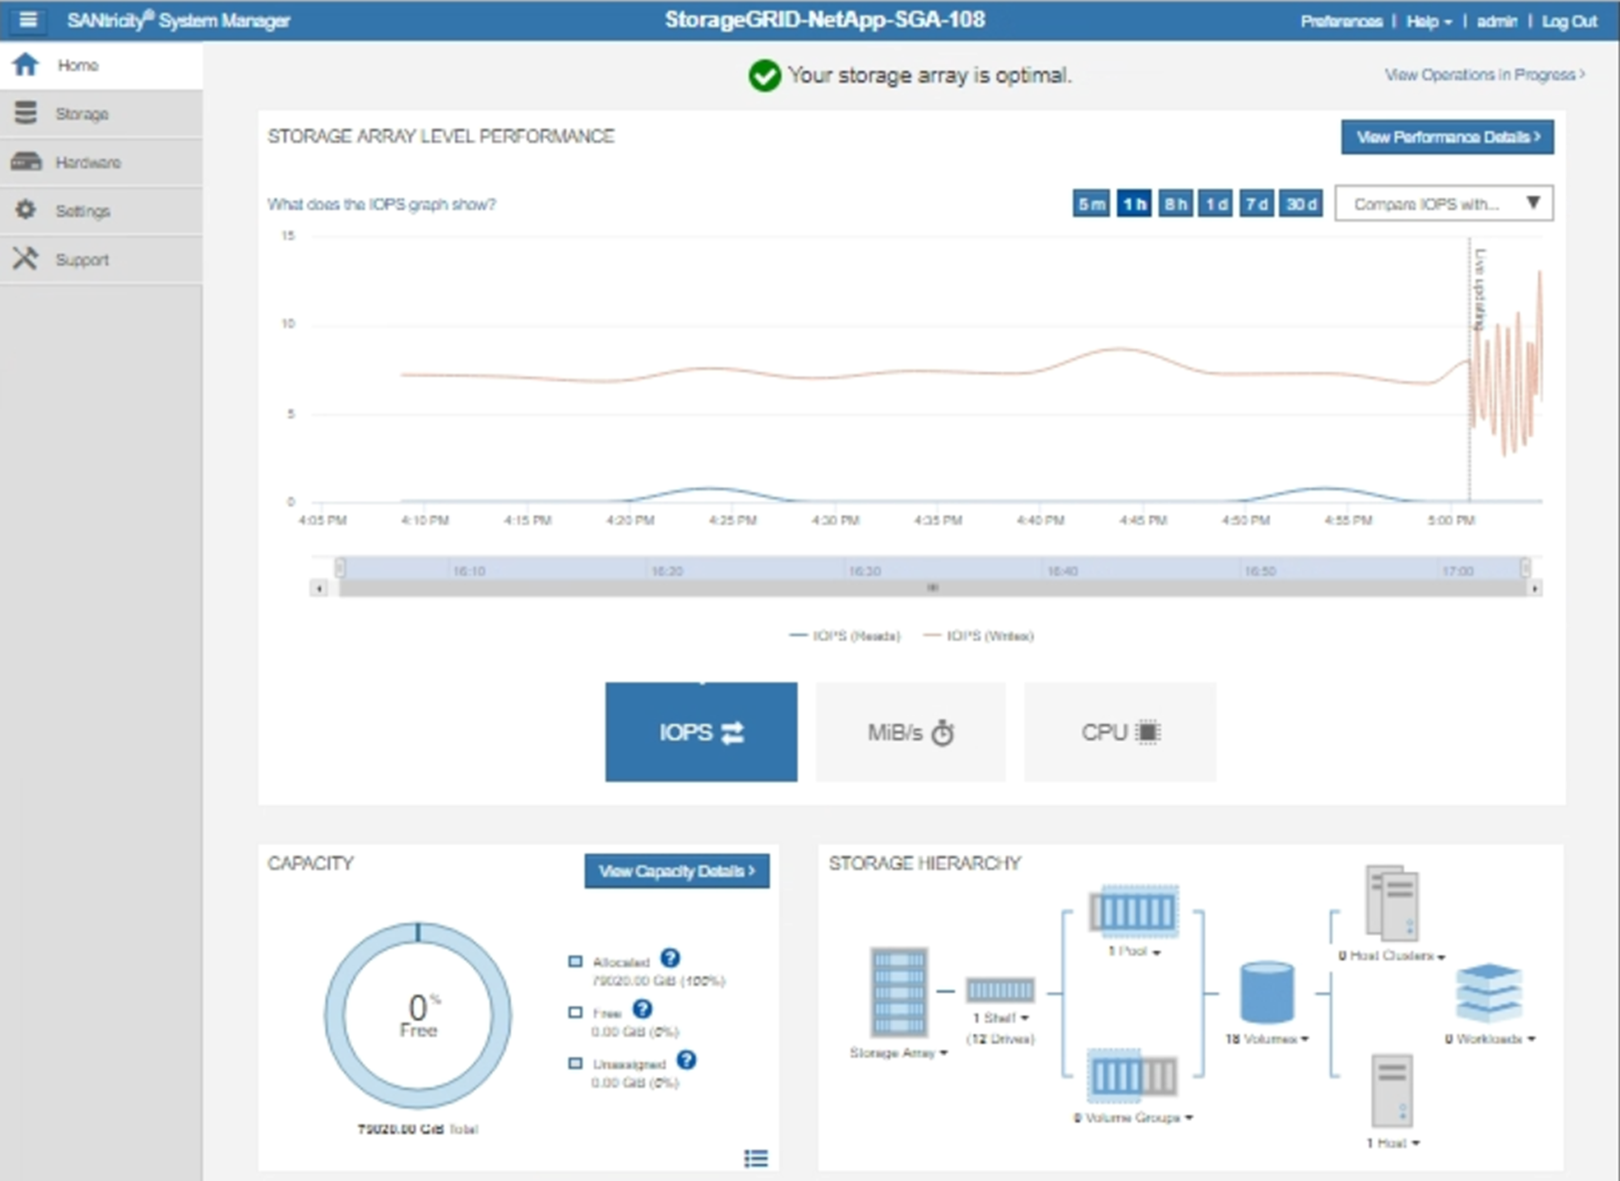Select the Volumes cylinder icon
Image resolution: width=1620 pixels, height=1181 pixels.
click(x=1266, y=992)
